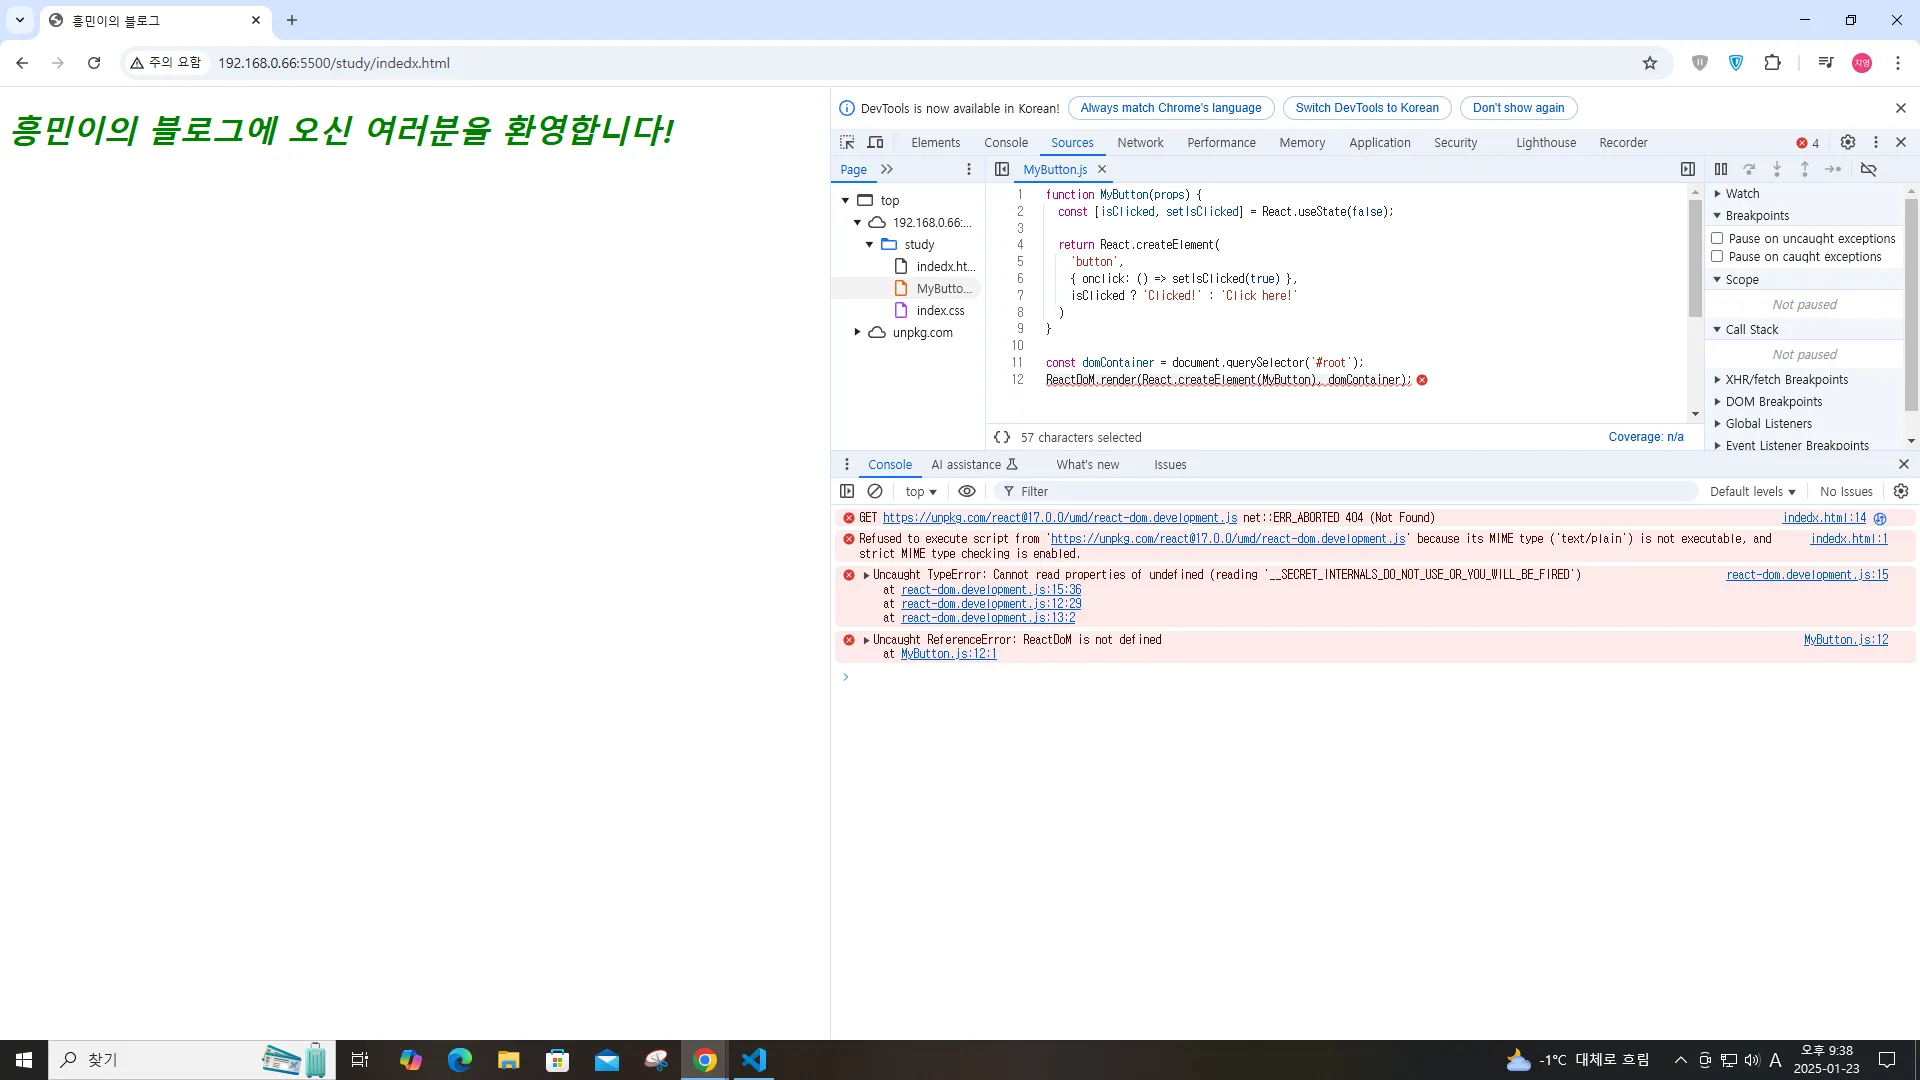Click the step into debugger icon
Screen dimensions: 1920x1080
coord(1777,169)
